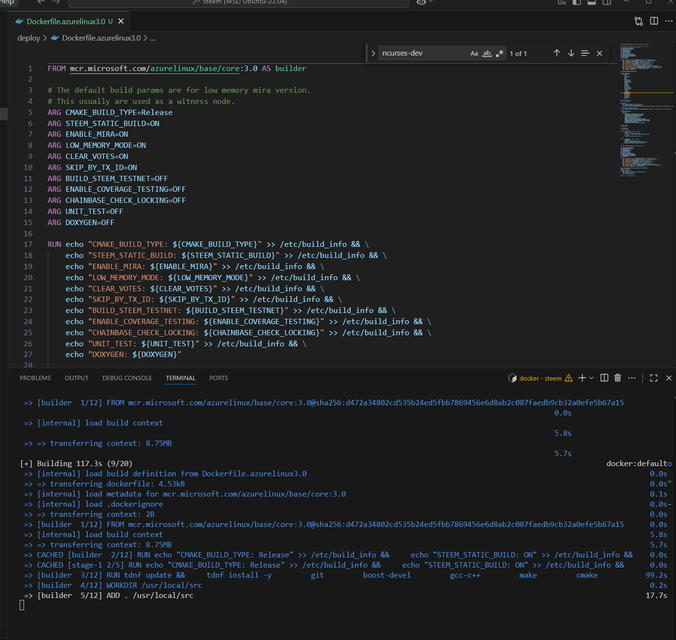Switch to the OUTPUT panel tab
Viewport: 676px width, 640px height.
(76, 378)
